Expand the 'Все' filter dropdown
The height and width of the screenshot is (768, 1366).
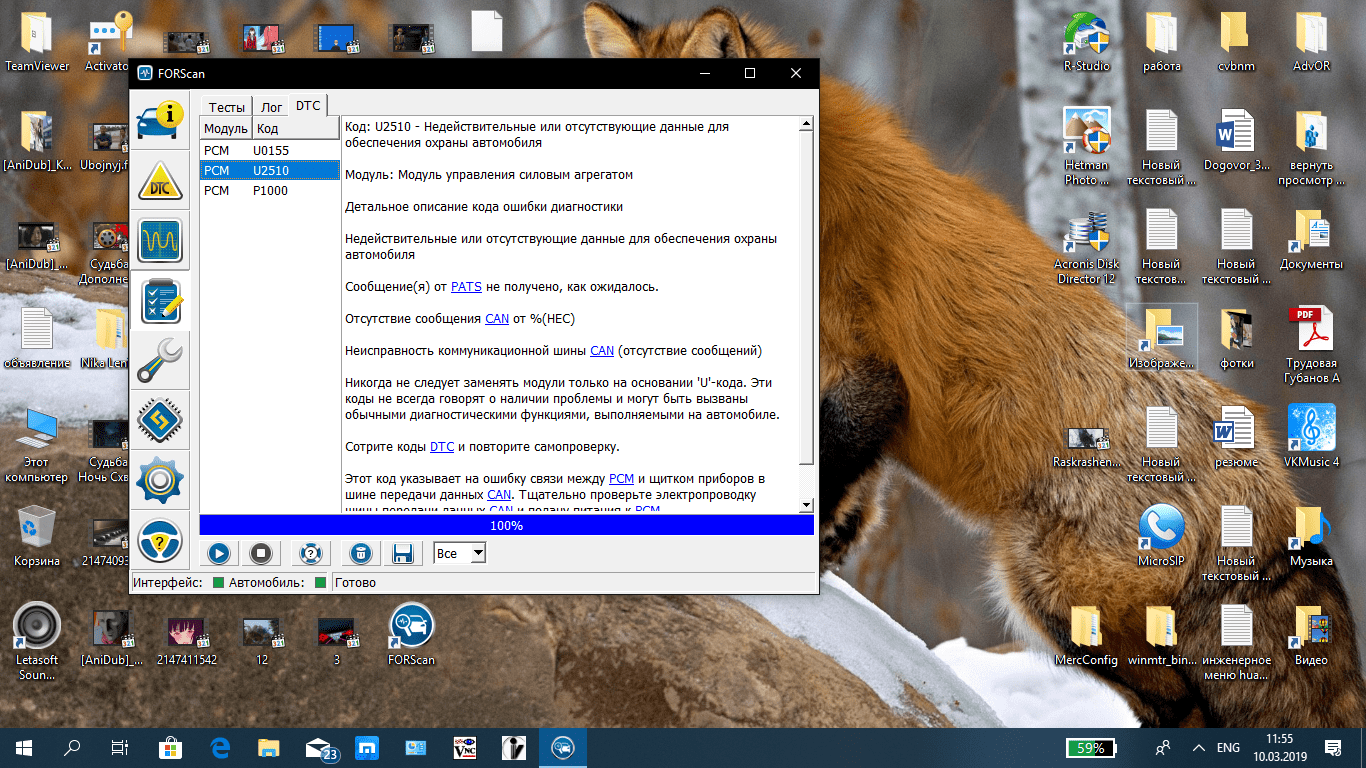pyautogui.click(x=478, y=553)
